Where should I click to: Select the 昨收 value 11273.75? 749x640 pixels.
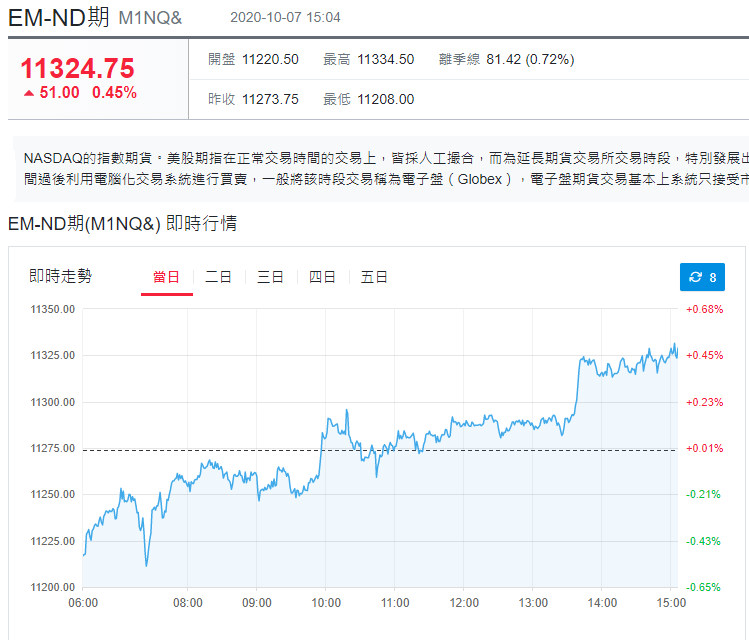click(270, 99)
